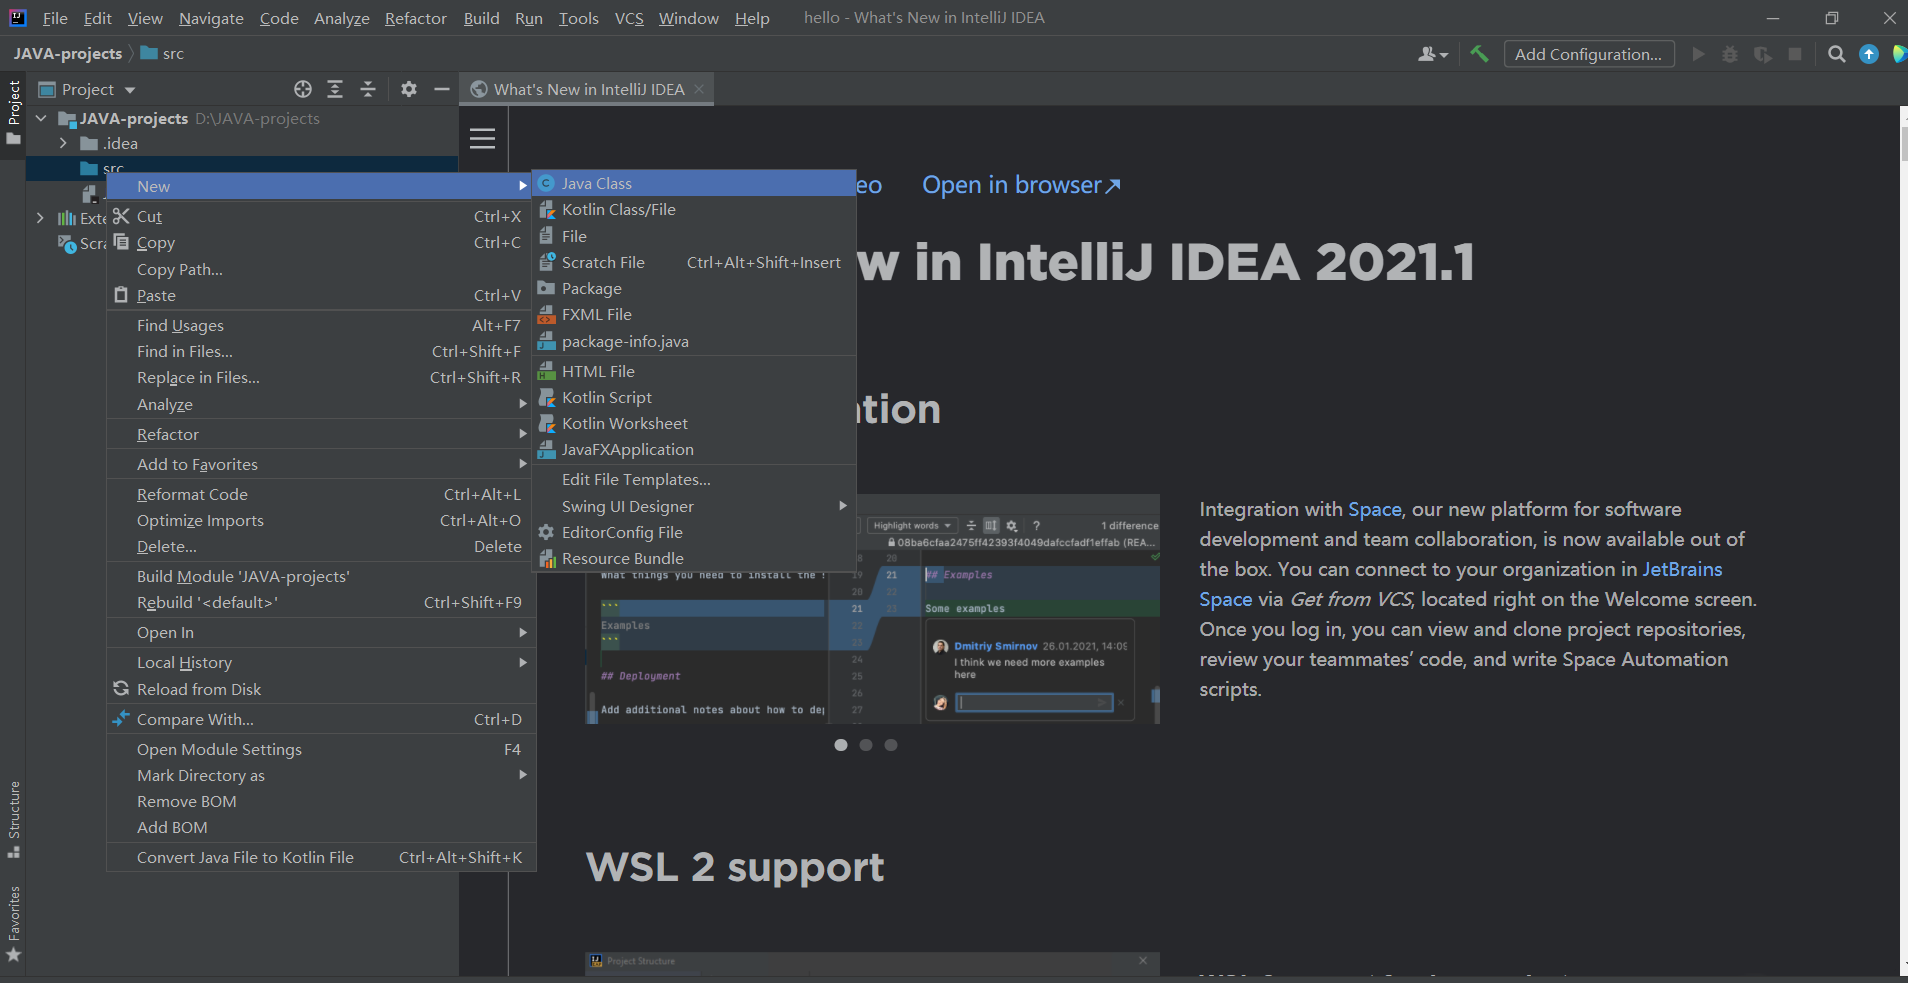Select Kotlin Class/File in New submenu
The width and height of the screenshot is (1908, 983).
pyautogui.click(x=694, y=209)
